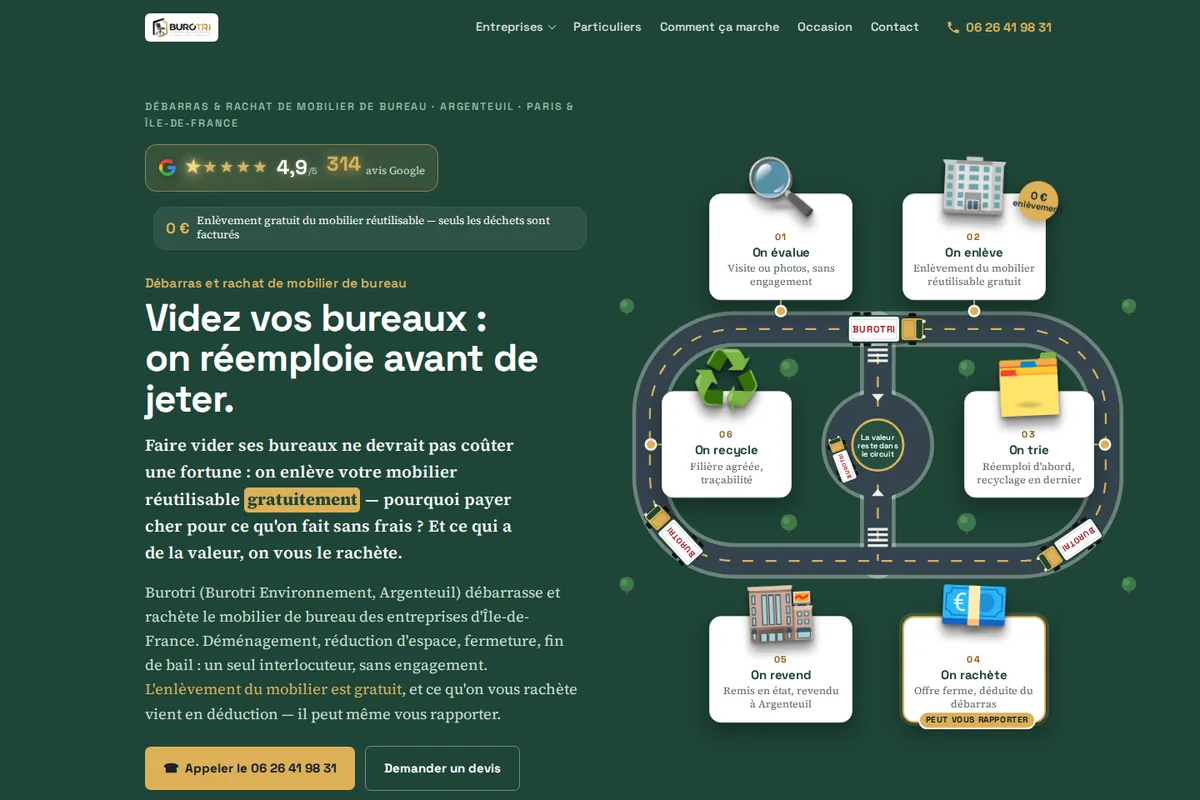Screen dimensions: 1200x800
Task: Click the highlighted word gratuitement
Action: [302, 499]
